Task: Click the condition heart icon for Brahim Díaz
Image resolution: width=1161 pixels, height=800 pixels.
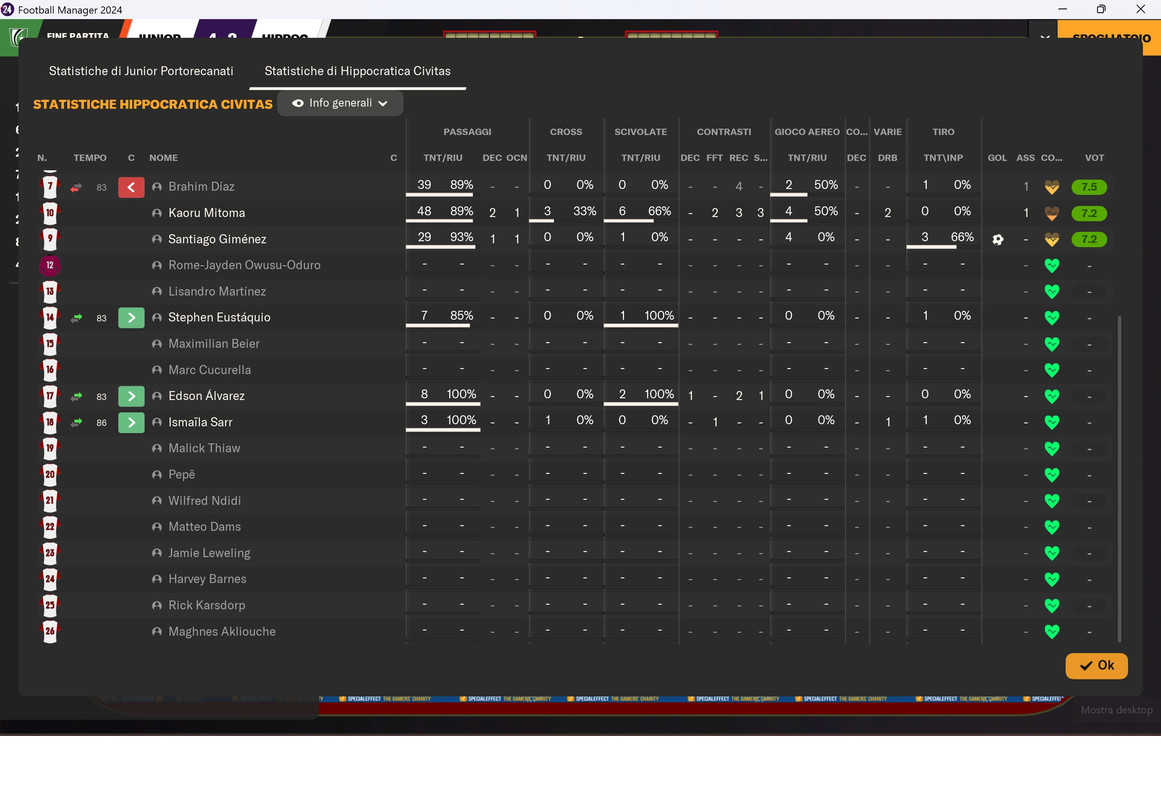Action: (1051, 187)
